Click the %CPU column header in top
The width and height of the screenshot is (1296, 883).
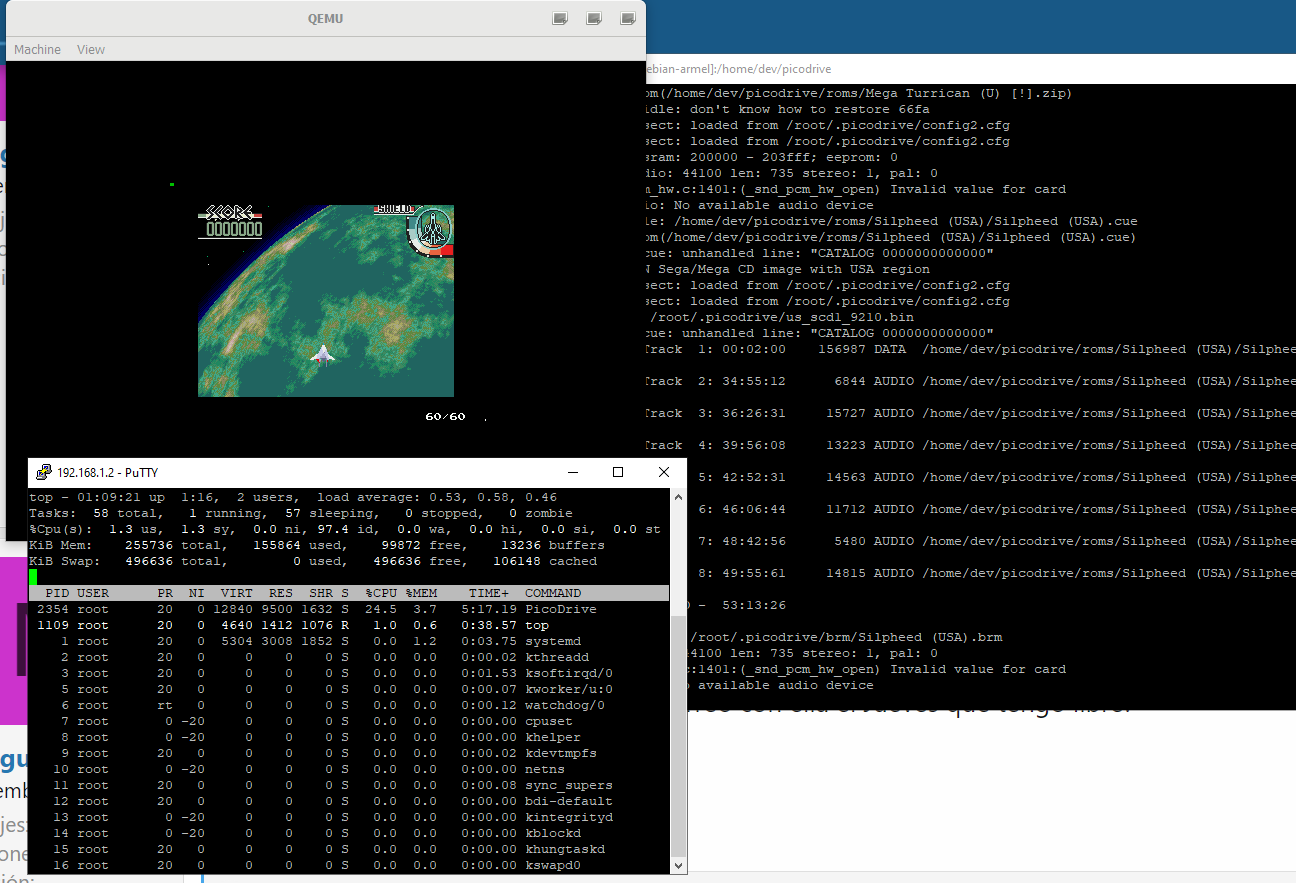point(381,593)
